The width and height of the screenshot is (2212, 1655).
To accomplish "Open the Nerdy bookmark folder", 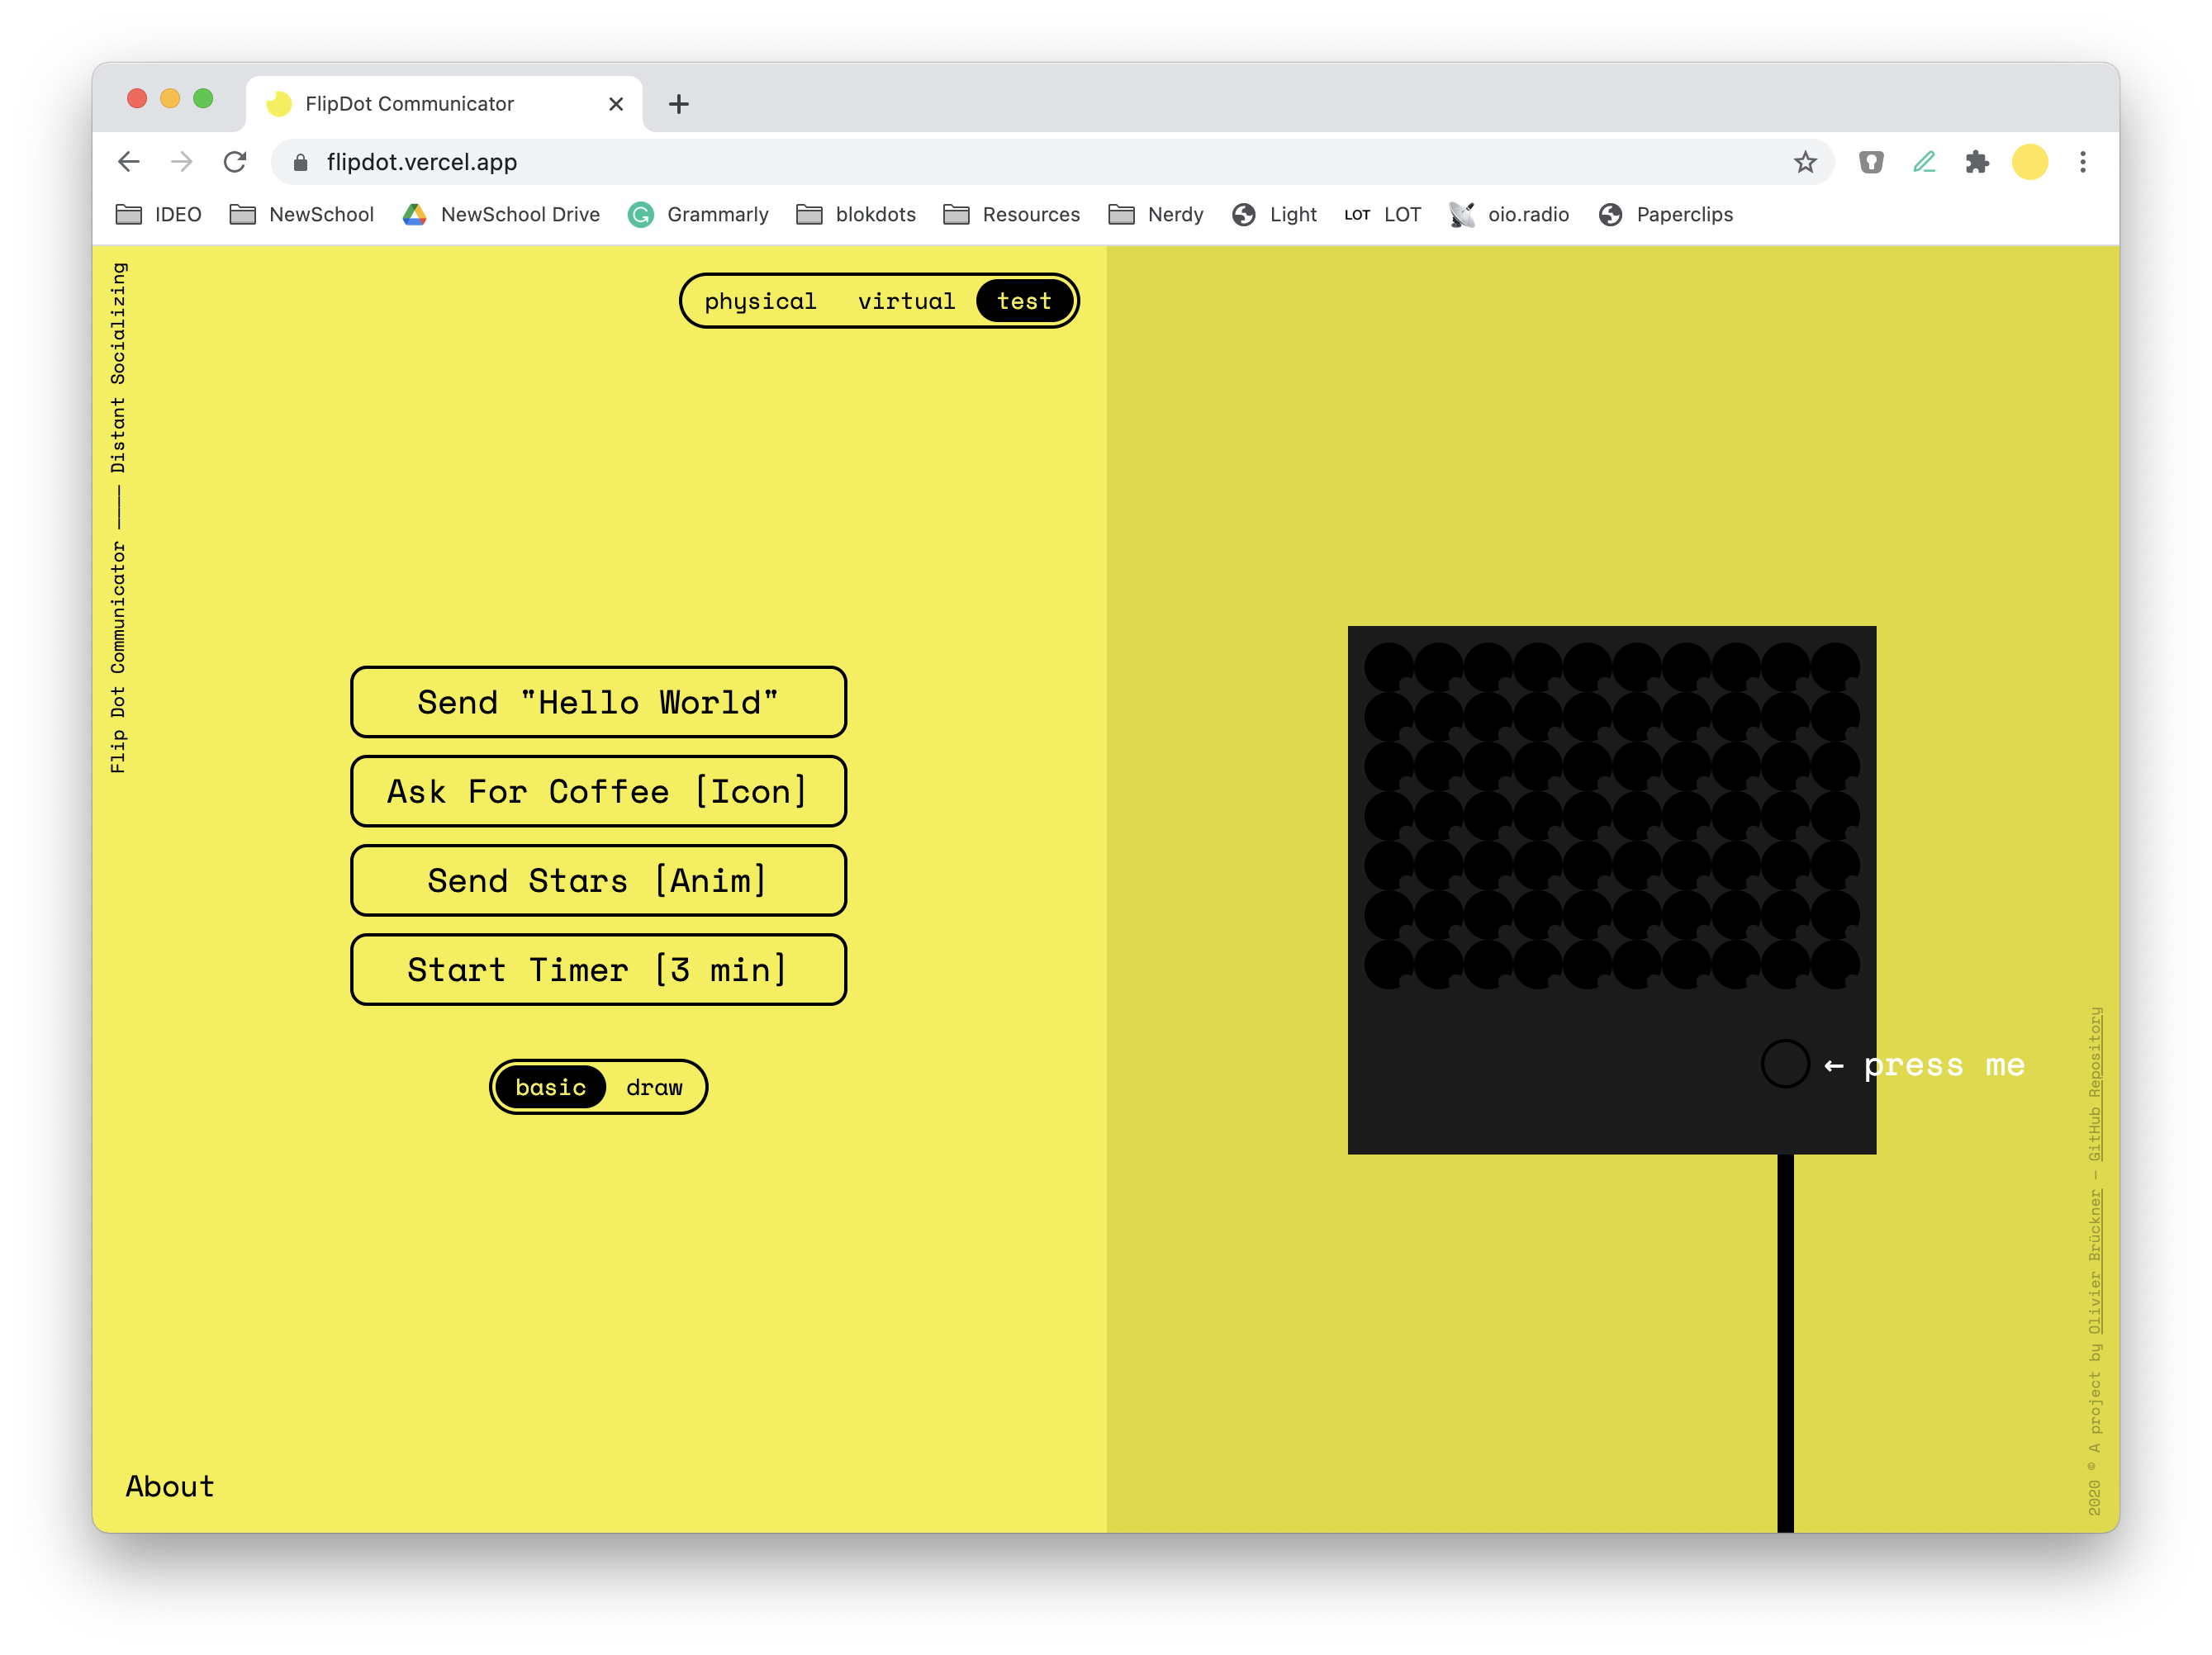I will (1156, 215).
